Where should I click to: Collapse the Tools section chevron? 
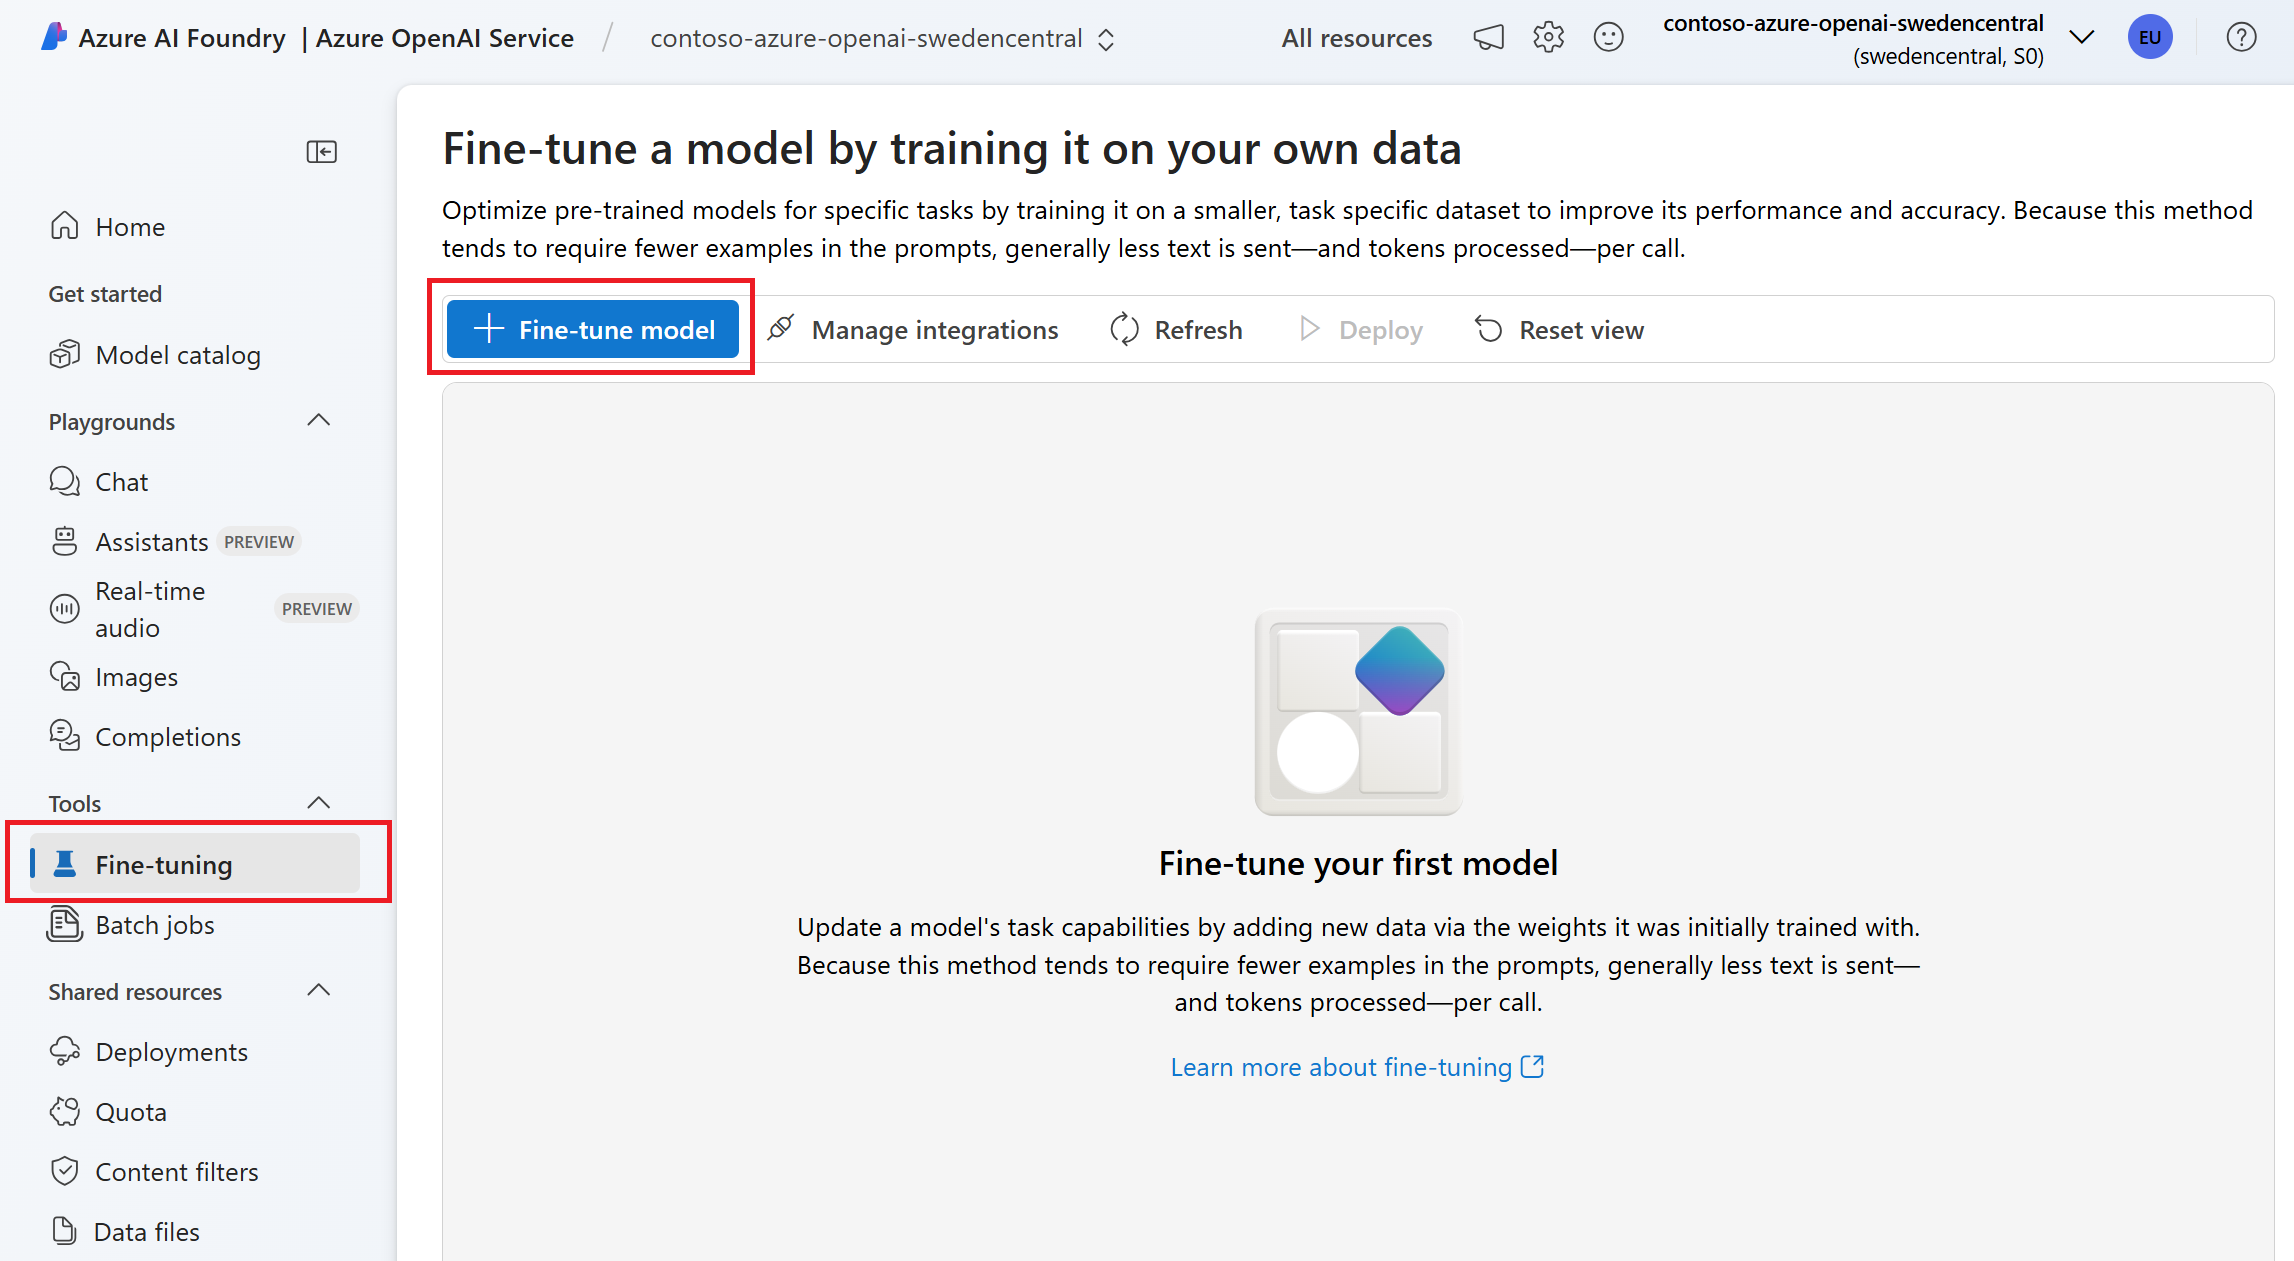[x=318, y=803]
